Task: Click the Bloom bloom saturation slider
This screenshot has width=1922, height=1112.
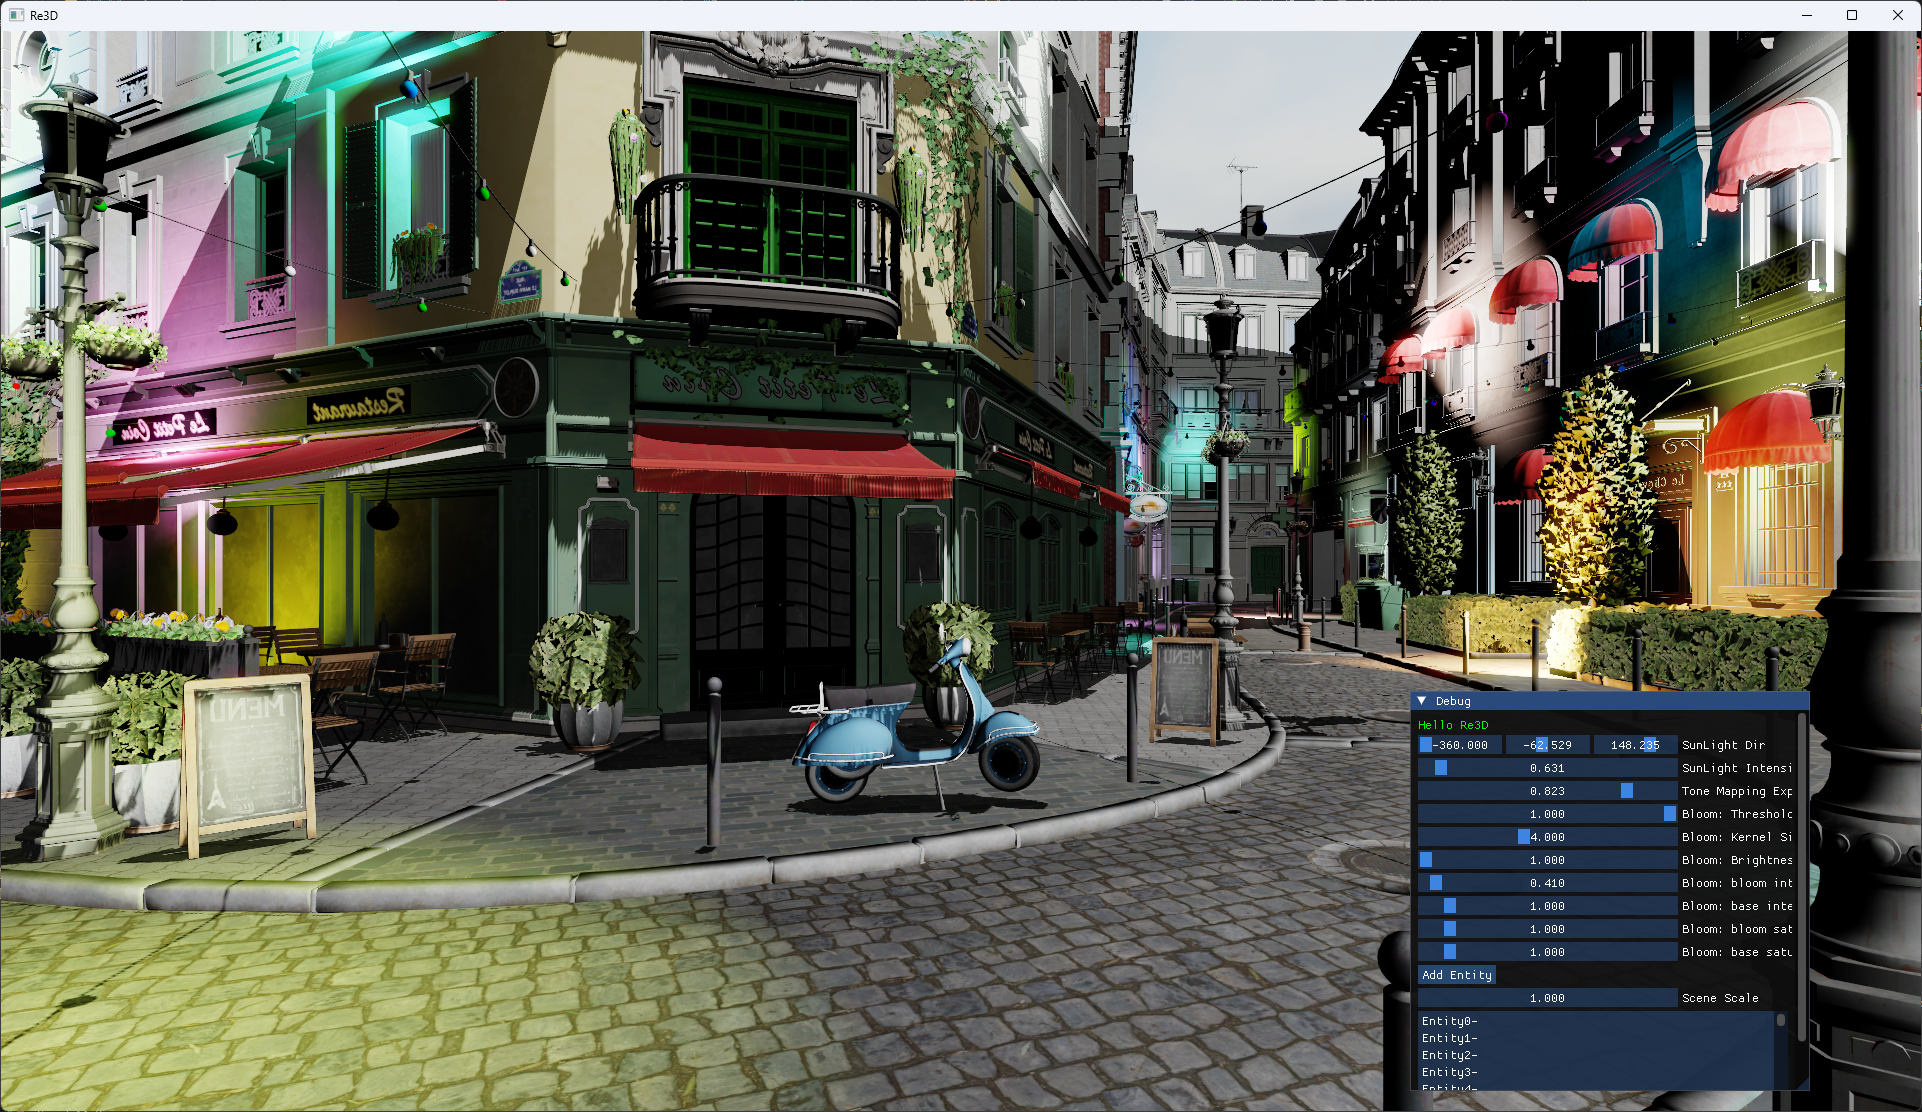Action: coord(1547,929)
